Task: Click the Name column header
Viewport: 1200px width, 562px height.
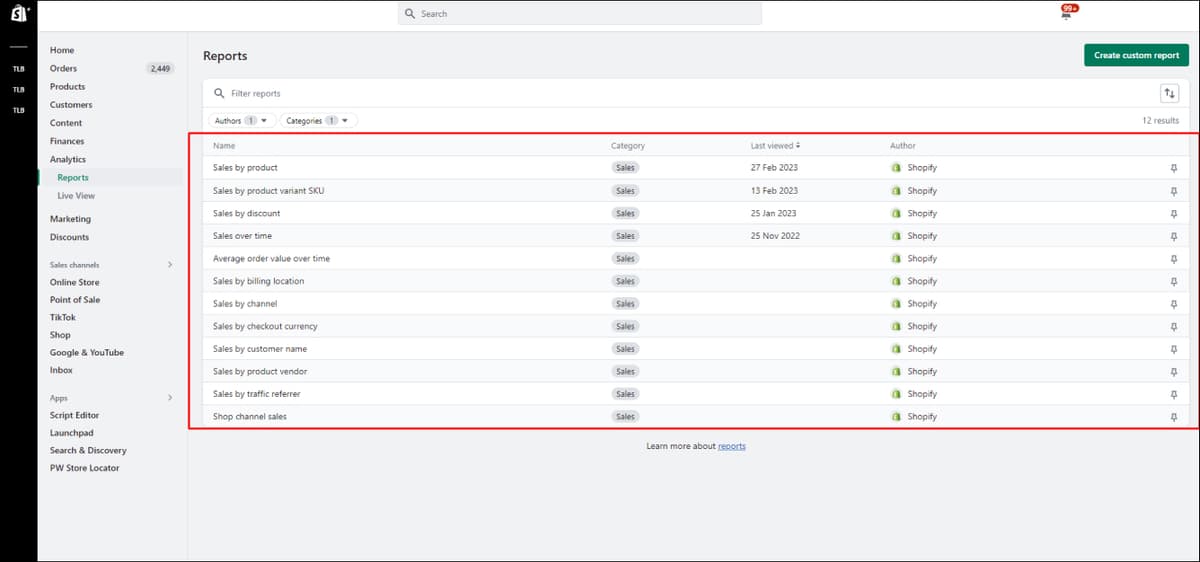Action: click(224, 146)
